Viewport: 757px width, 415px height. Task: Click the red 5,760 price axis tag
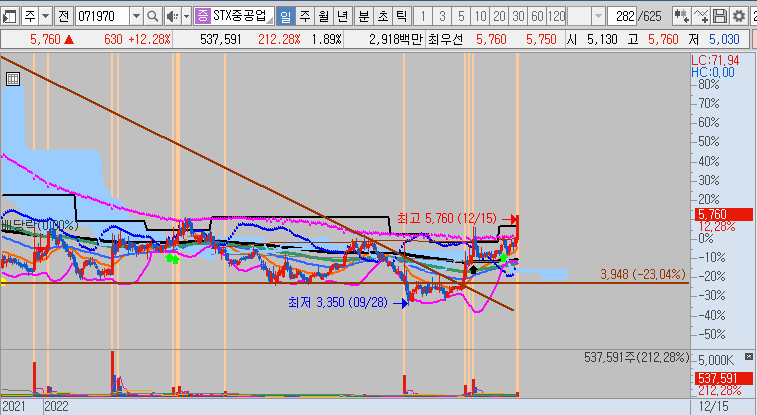pos(724,214)
